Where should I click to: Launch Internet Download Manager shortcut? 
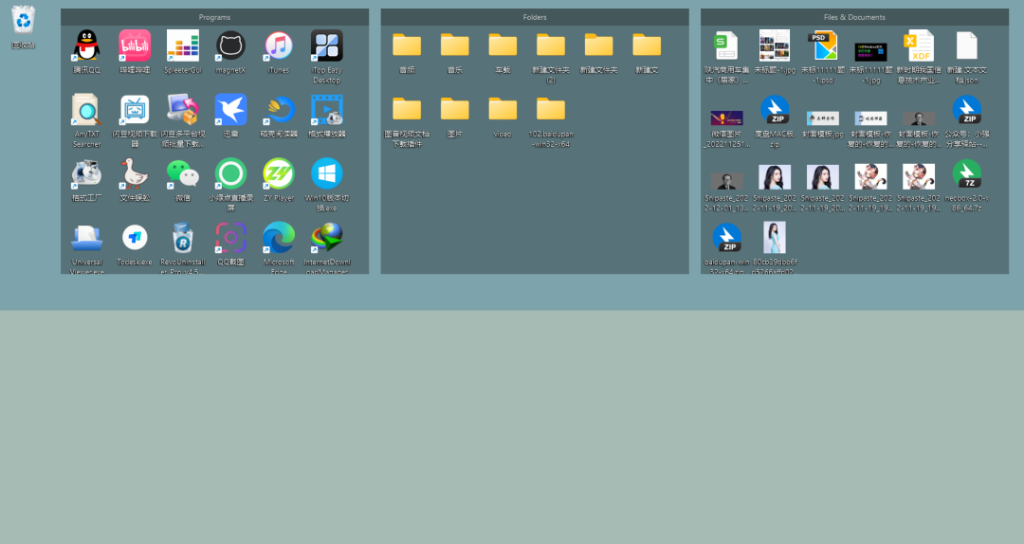click(326, 238)
